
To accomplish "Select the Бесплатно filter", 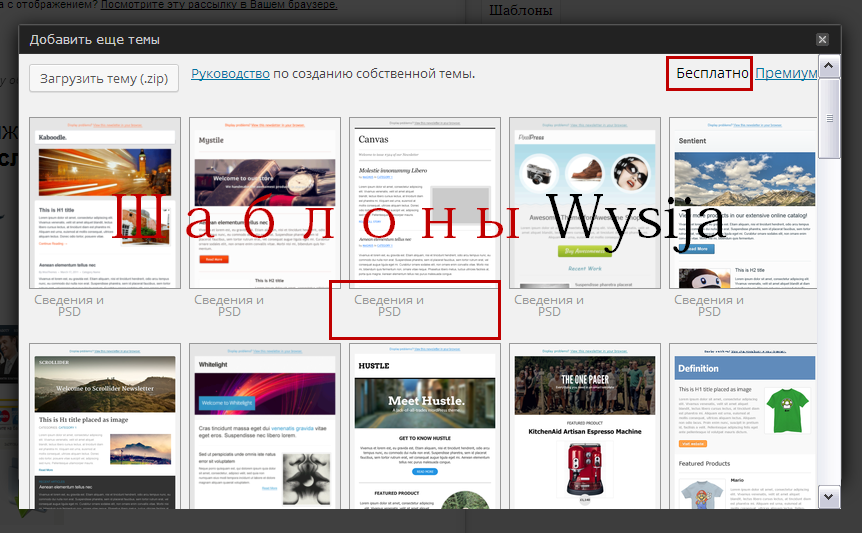I will click(x=712, y=73).
